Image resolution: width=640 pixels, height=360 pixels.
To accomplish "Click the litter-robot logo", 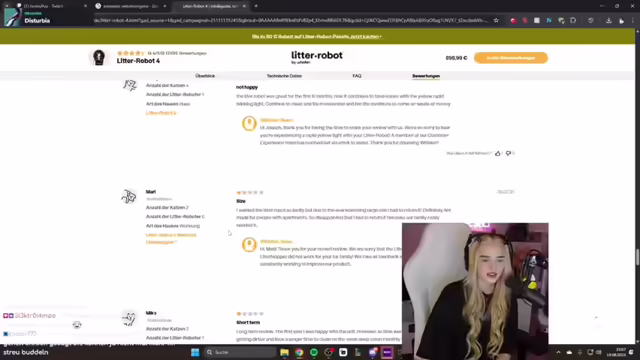I will point(317,57).
